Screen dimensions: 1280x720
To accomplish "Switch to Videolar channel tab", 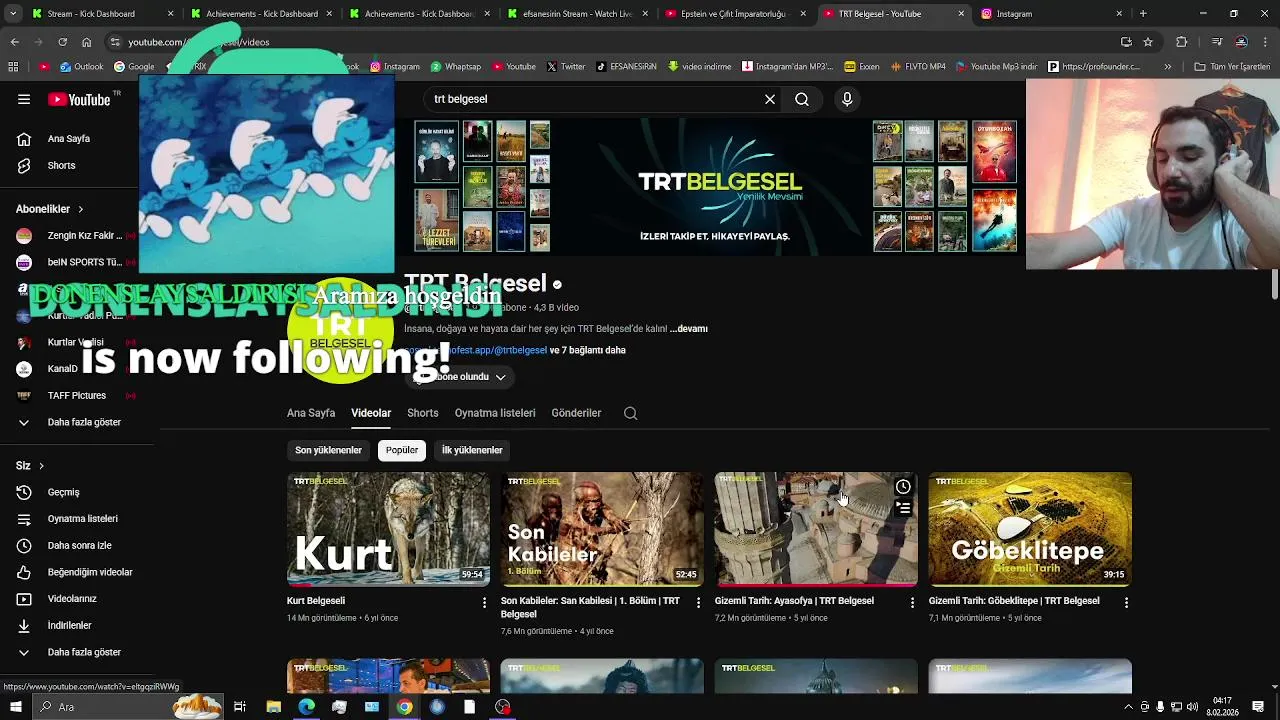I will (371, 413).
